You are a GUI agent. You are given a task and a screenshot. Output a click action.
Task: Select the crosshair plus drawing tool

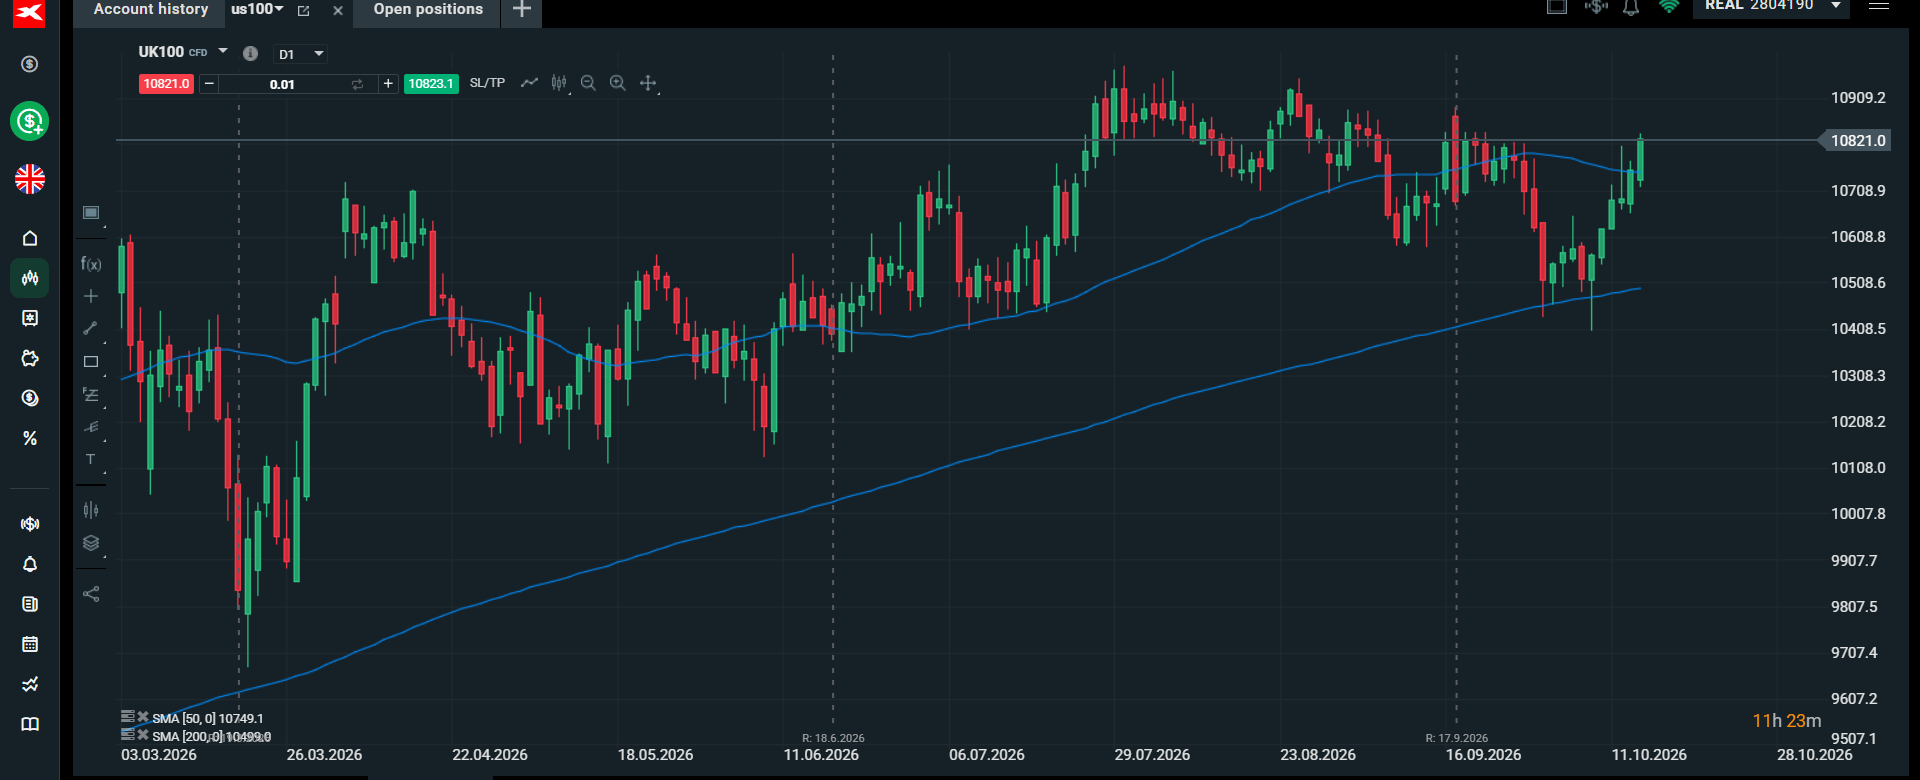pos(91,296)
